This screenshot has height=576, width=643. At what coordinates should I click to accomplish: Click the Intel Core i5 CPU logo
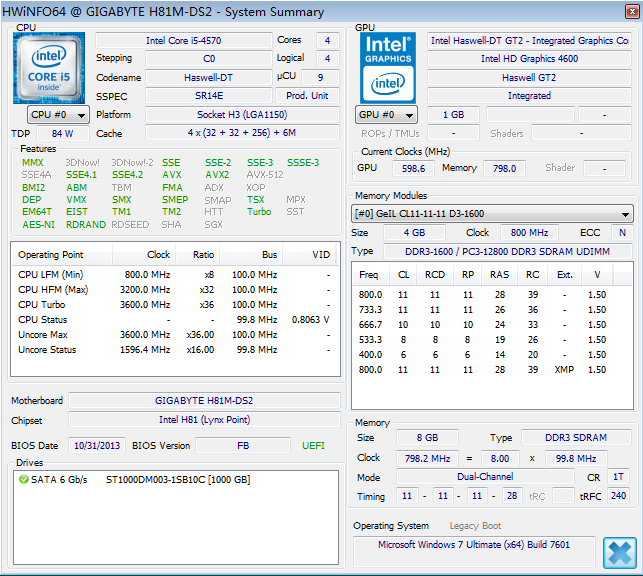click(49, 68)
